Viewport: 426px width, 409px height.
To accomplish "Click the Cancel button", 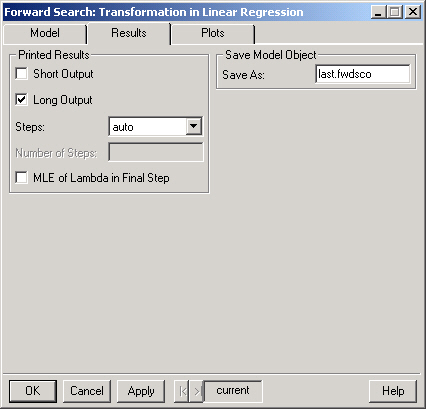I will (x=87, y=391).
